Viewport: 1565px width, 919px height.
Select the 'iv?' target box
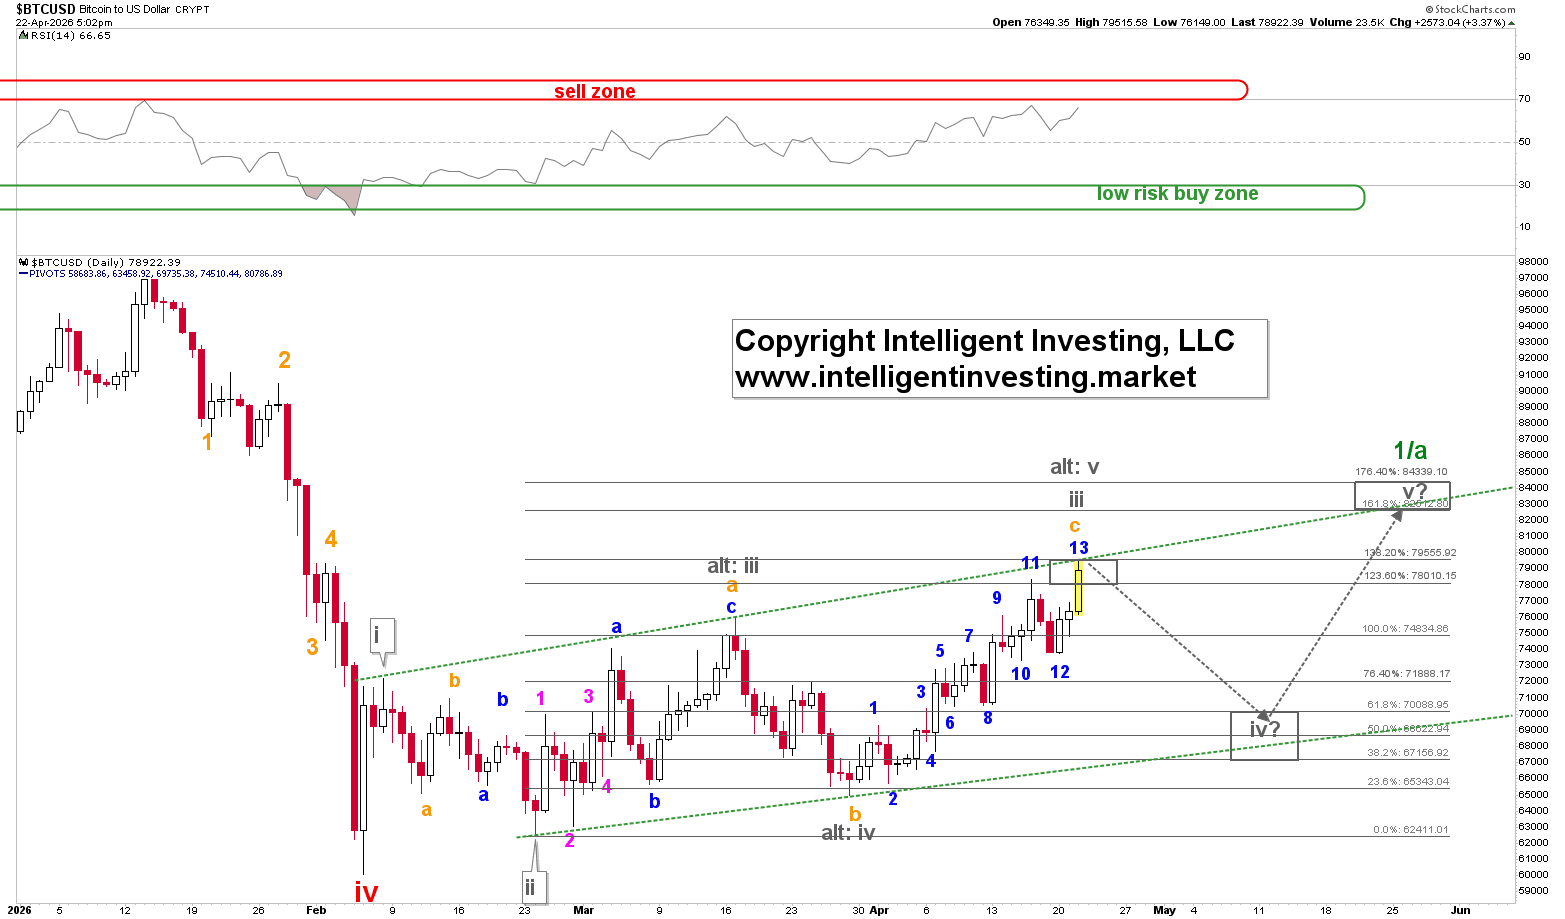click(1264, 735)
